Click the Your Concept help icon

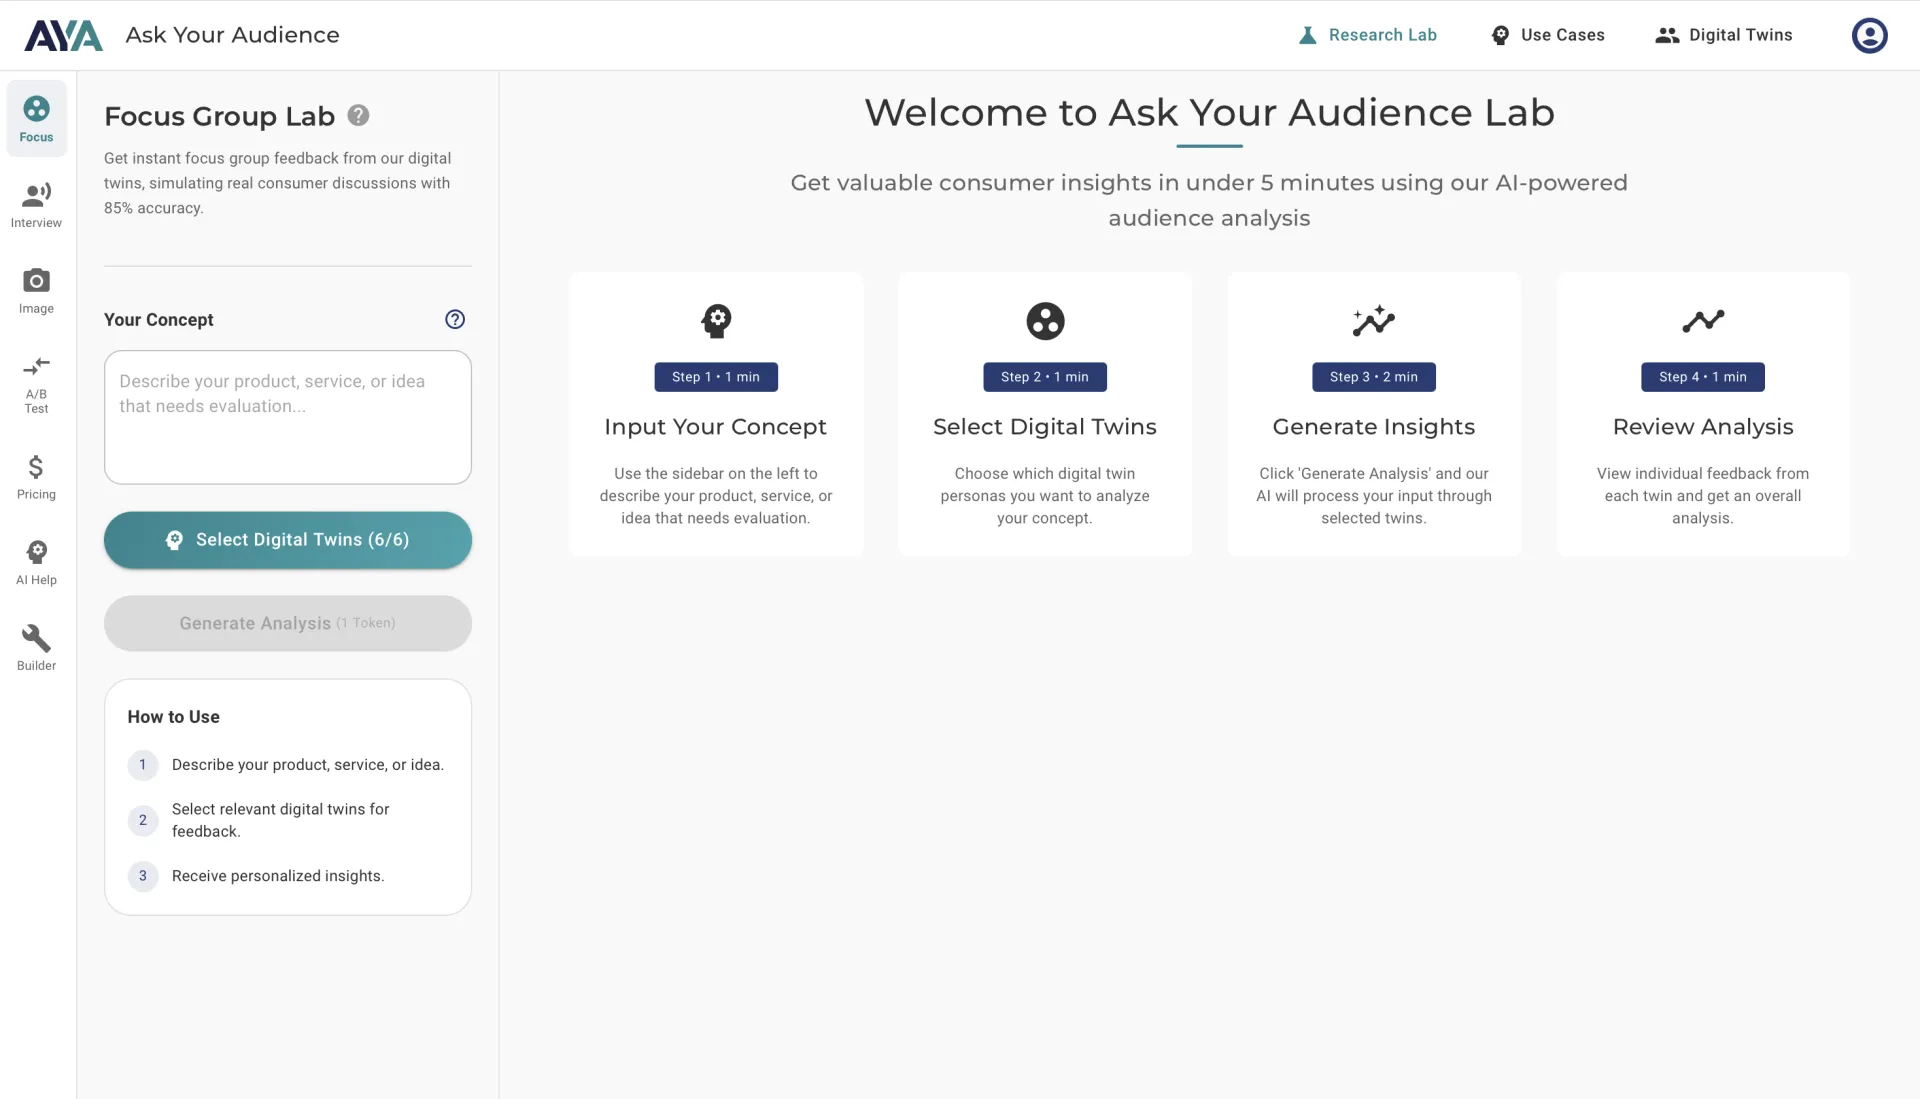(x=455, y=320)
